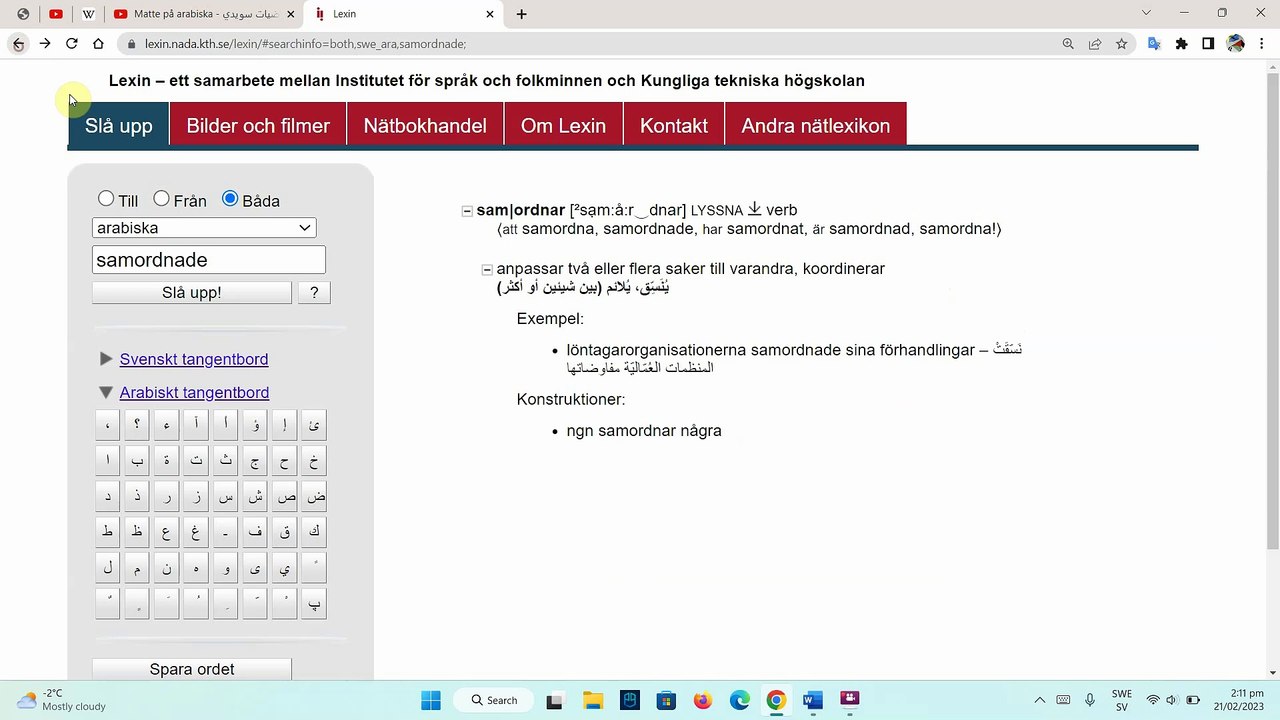Open the Windows Start menu
The height and width of the screenshot is (720, 1280).
pyautogui.click(x=431, y=700)
